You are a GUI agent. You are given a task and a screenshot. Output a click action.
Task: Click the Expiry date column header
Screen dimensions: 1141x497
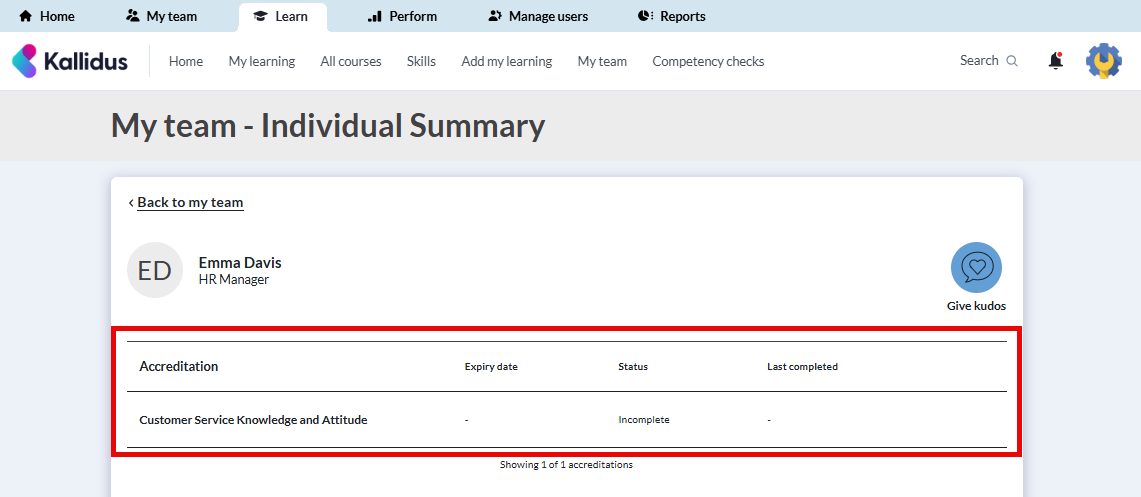pyautogui.click(x=491, y=367)
